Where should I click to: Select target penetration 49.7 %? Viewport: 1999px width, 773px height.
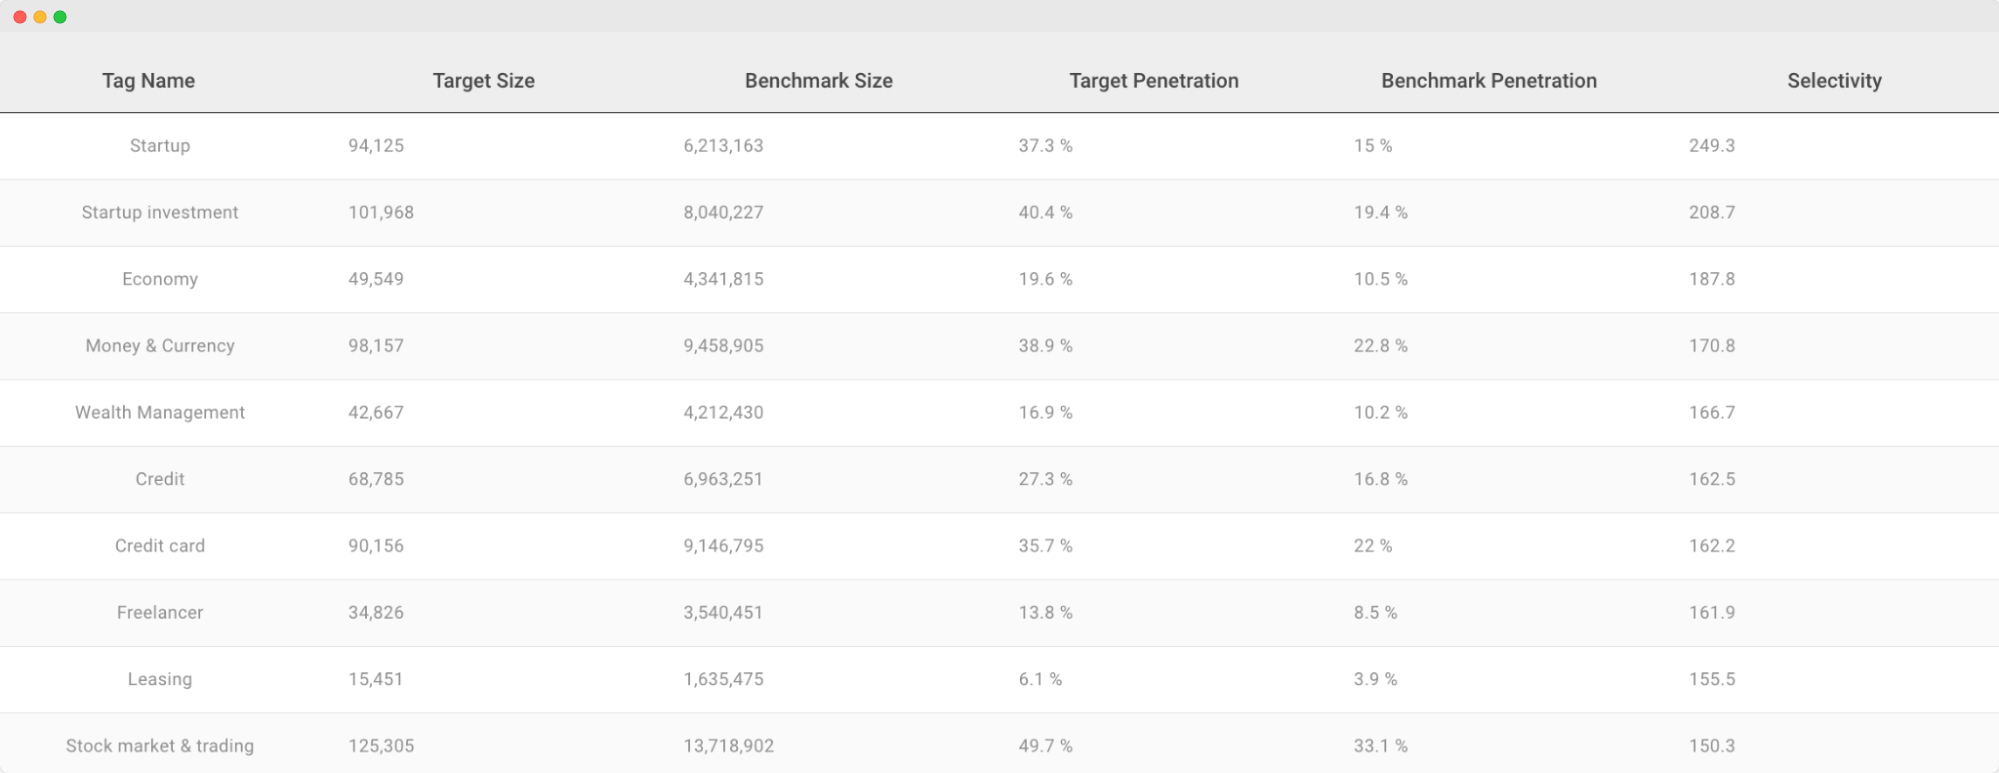(x=1045, y=746)
